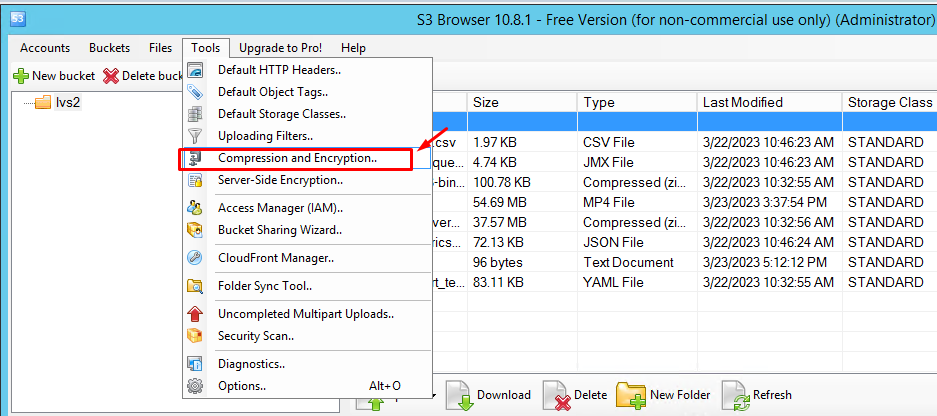
Task: Open Options from Tools menu
Action: click(307, 386)
